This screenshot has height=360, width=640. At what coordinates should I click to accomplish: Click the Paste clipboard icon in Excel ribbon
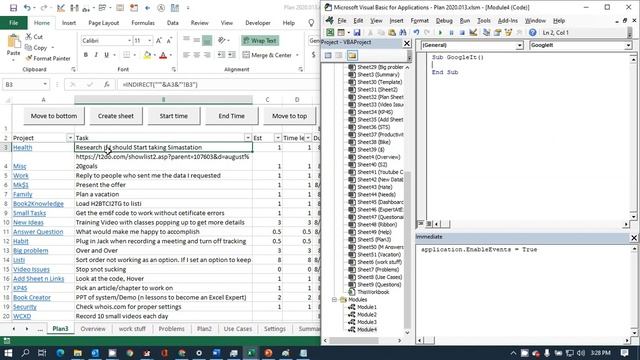coord(13,41)
